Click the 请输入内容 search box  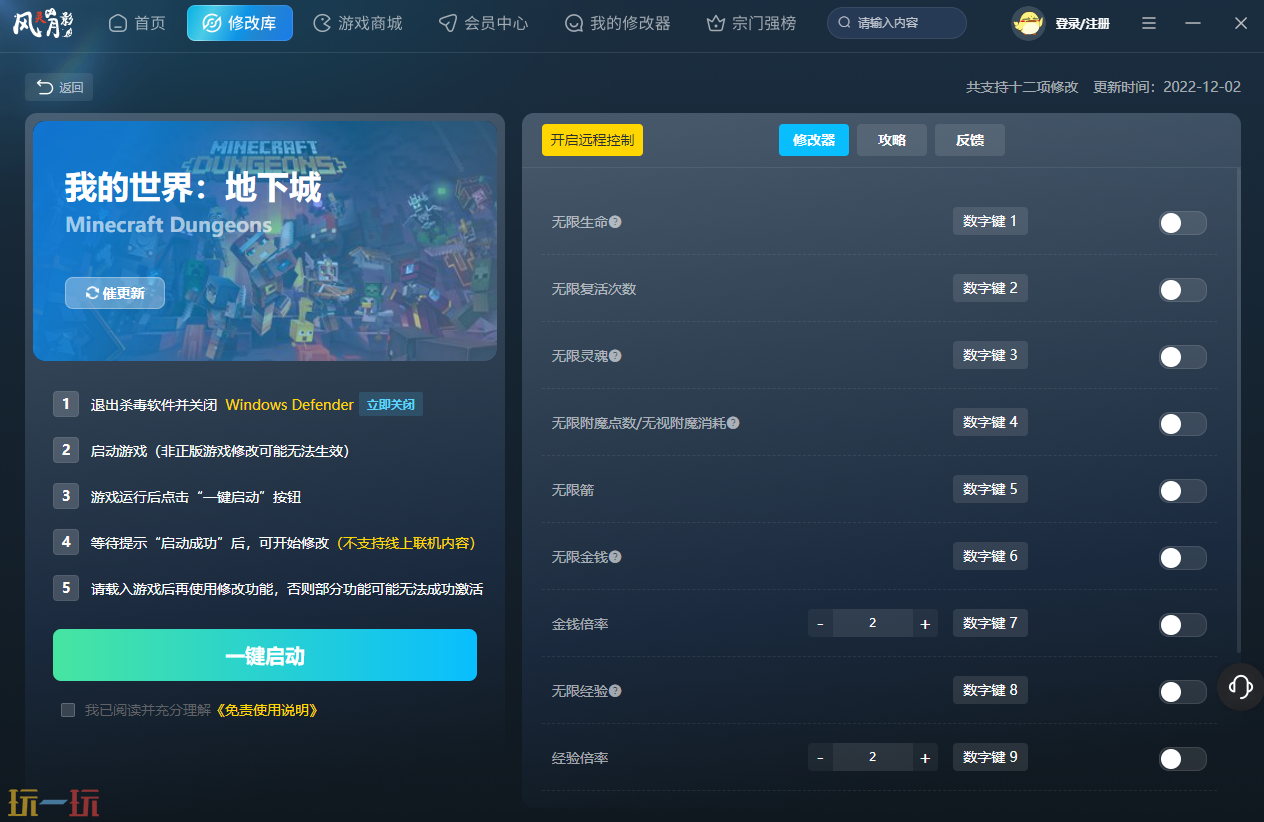coord(897,22)
